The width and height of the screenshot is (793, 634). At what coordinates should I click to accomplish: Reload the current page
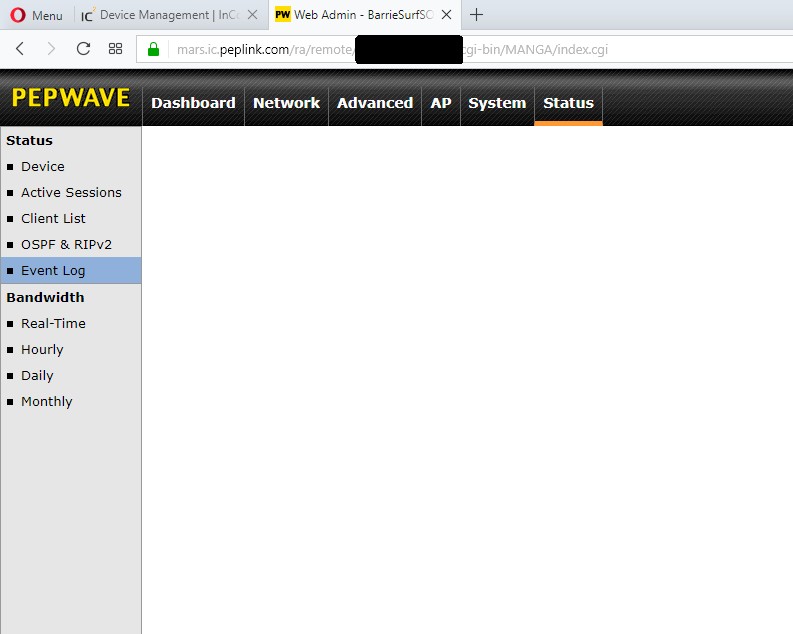click(83, 49)
